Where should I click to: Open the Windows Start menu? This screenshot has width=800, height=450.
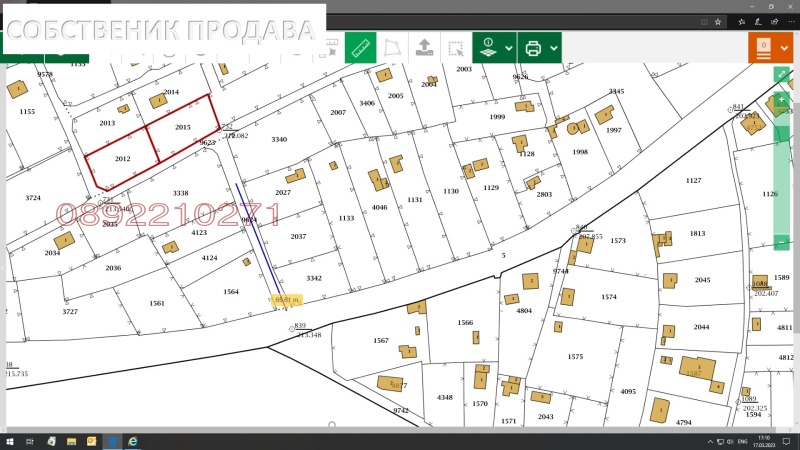(10, 441)
